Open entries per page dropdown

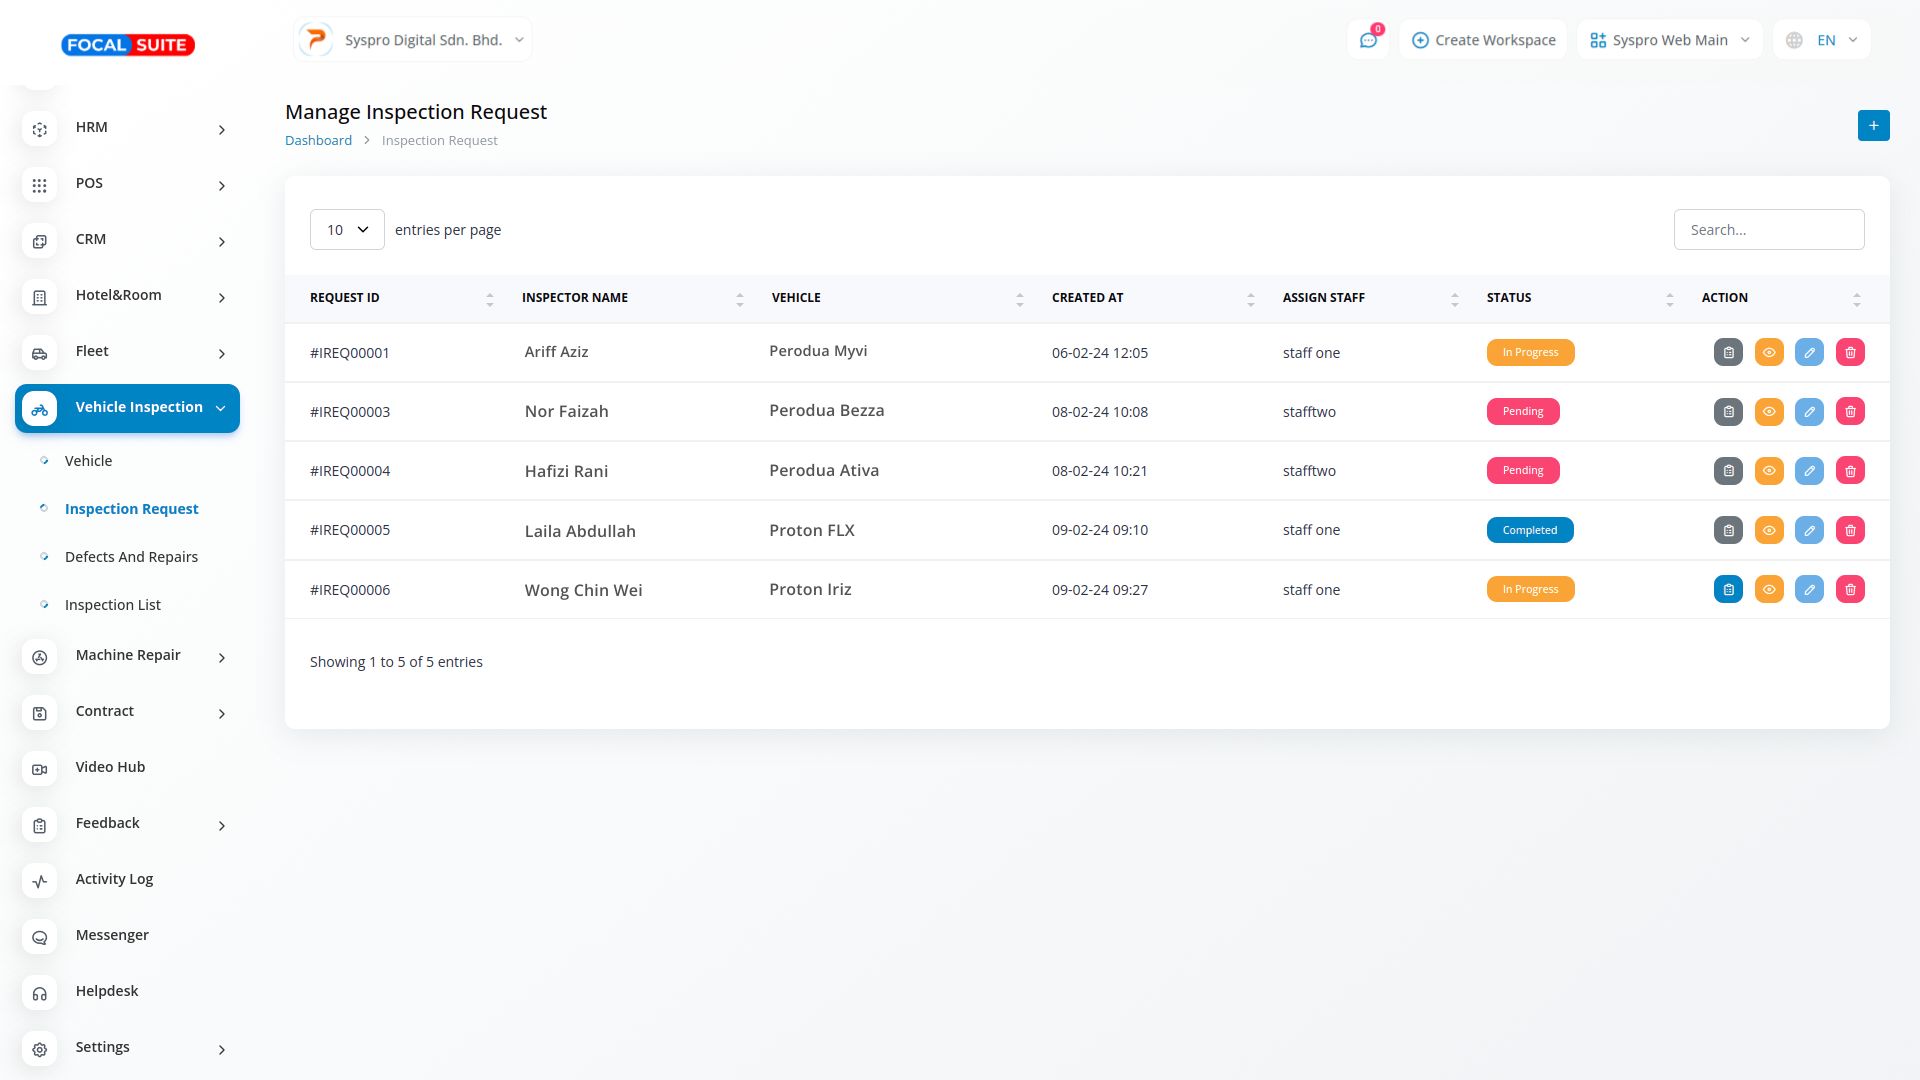coord(347,230)
